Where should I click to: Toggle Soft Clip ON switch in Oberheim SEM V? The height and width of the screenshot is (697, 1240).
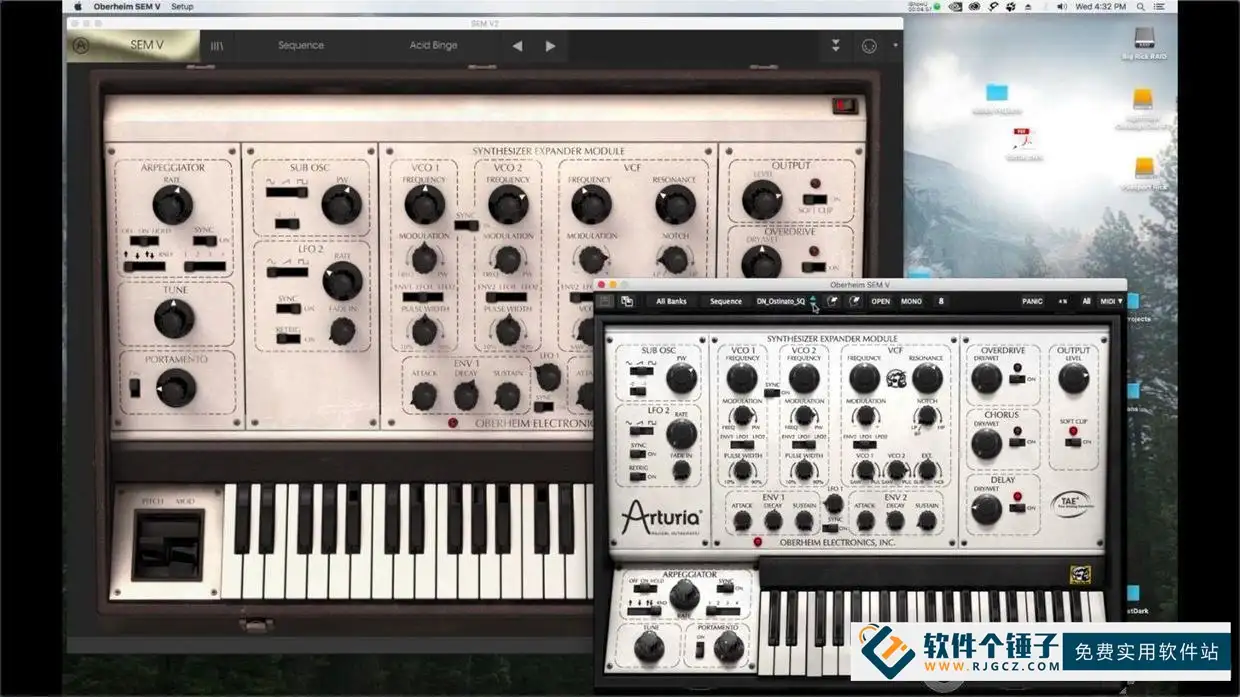[1072, 441]
